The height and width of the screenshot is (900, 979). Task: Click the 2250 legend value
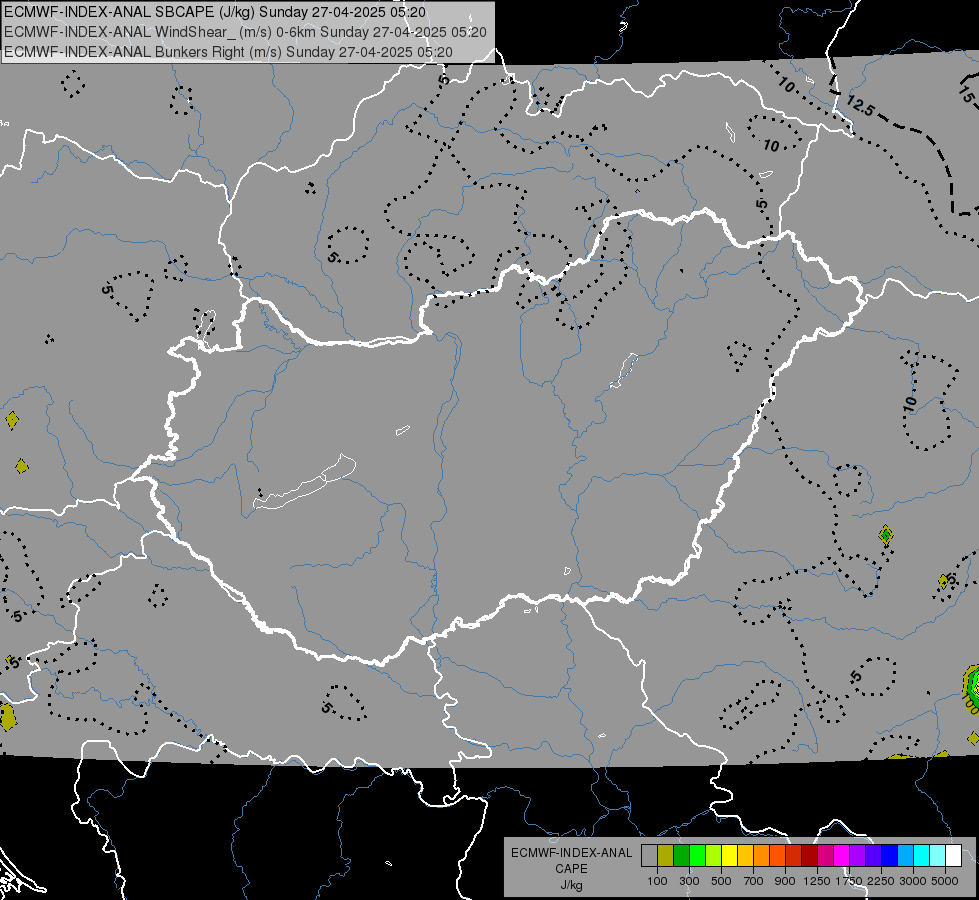881,881
